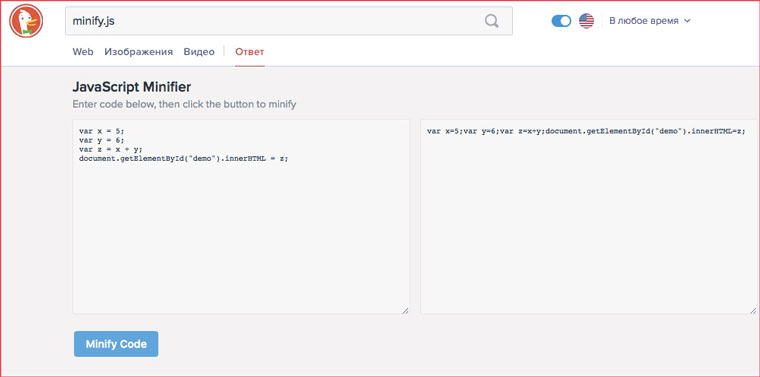Focus the left code input textarea
The height and width of the screenshot is (377, 760).
(x=241, y=217)
